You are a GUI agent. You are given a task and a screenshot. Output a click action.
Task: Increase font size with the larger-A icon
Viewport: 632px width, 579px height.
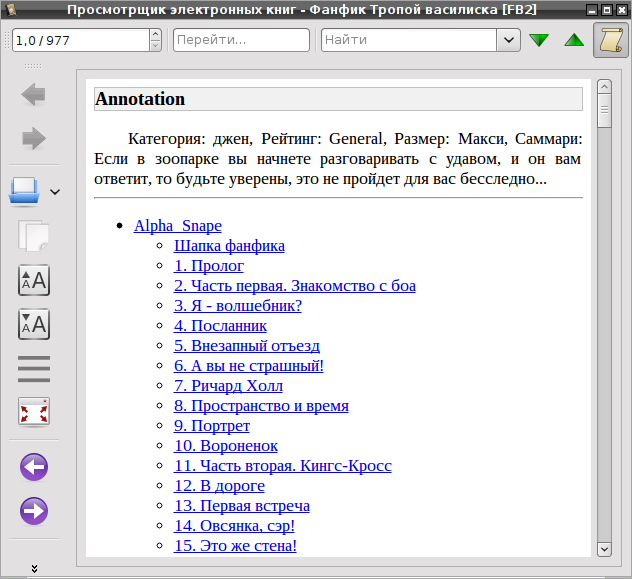(34, 280)
